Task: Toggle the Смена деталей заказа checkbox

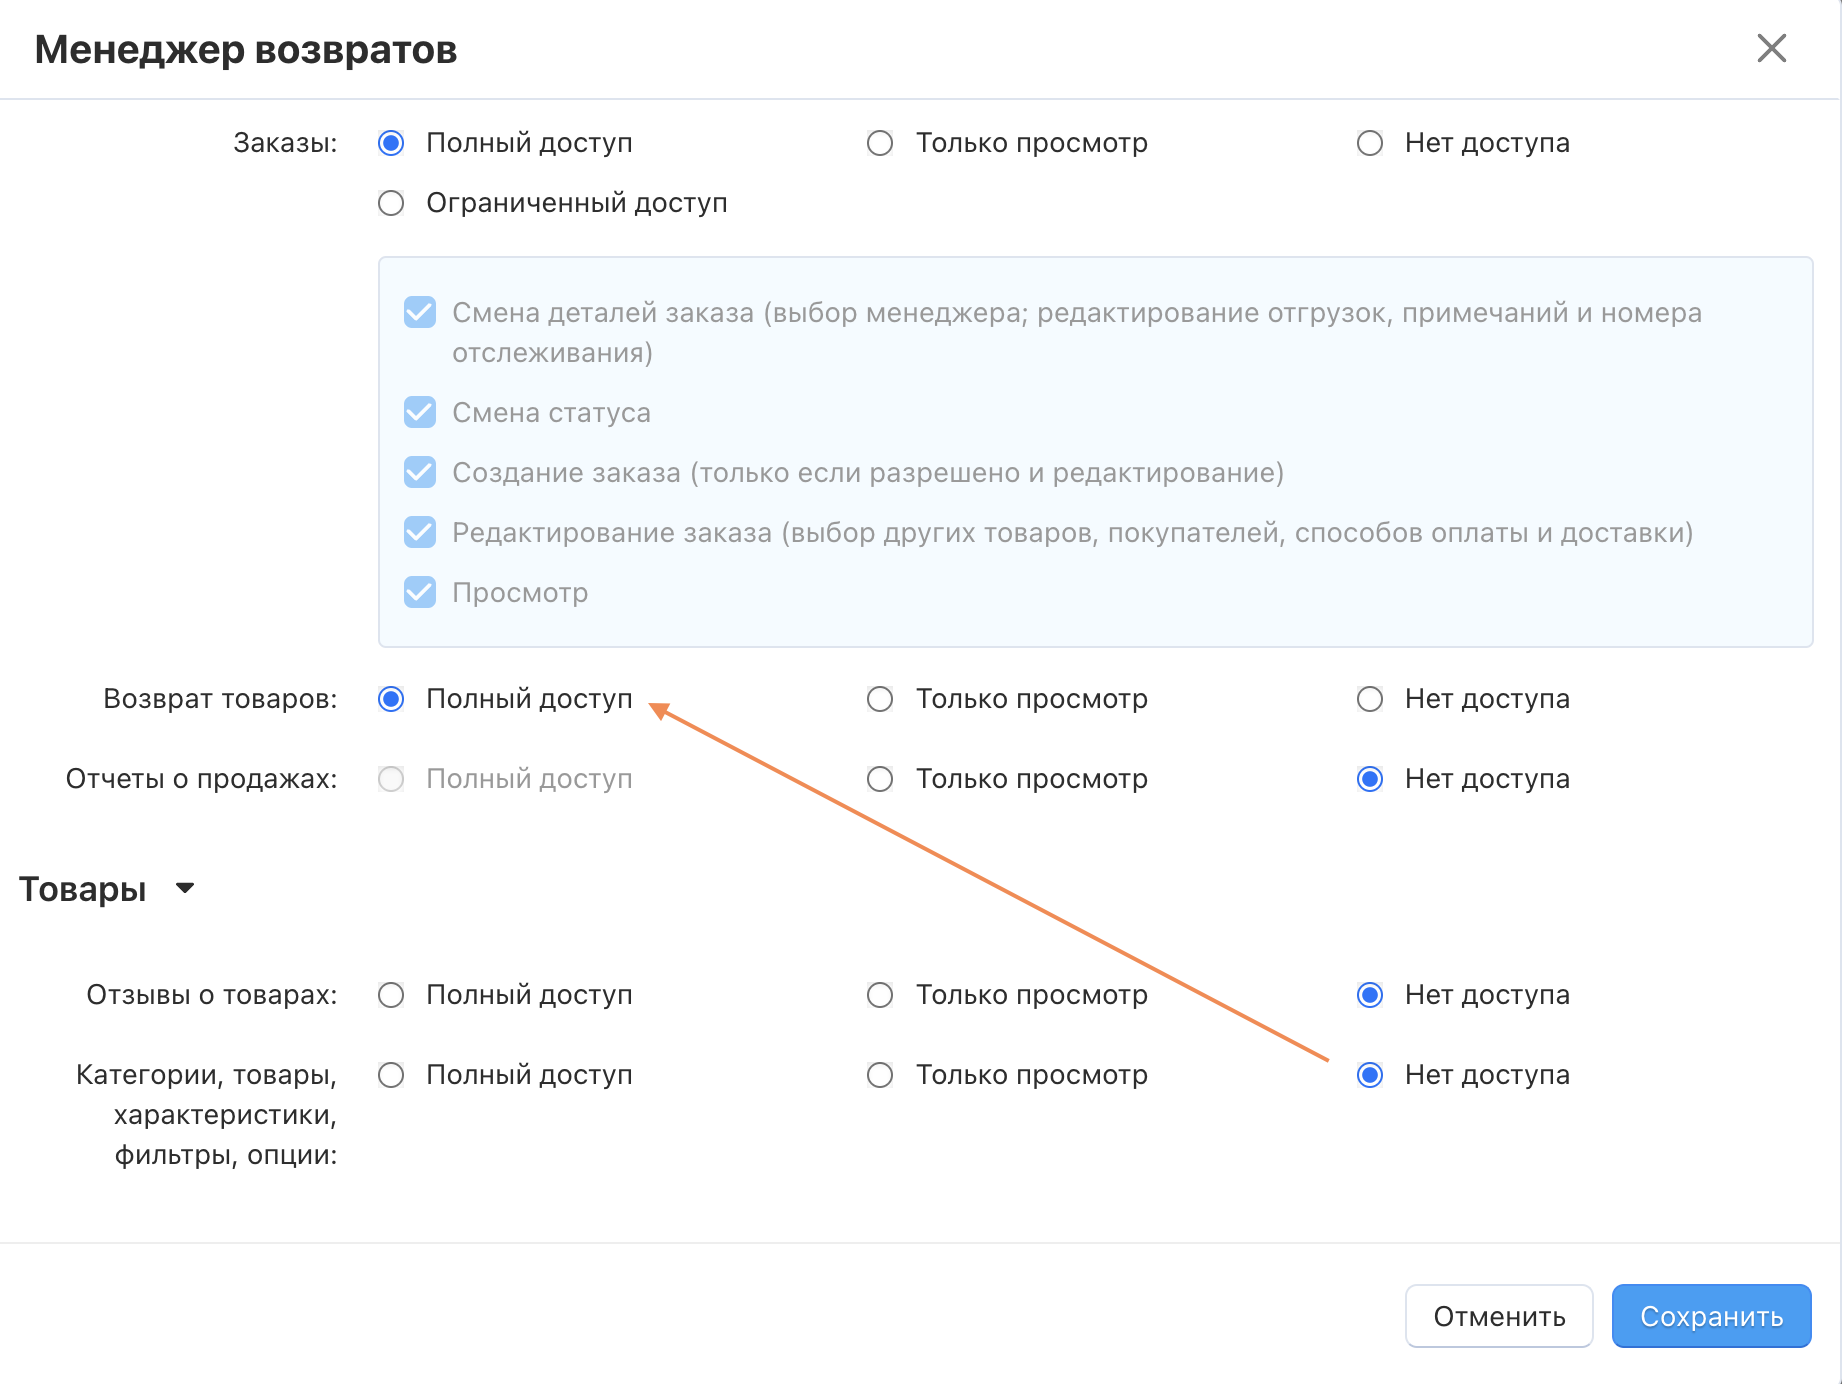Action: click(x=420, y=312)
